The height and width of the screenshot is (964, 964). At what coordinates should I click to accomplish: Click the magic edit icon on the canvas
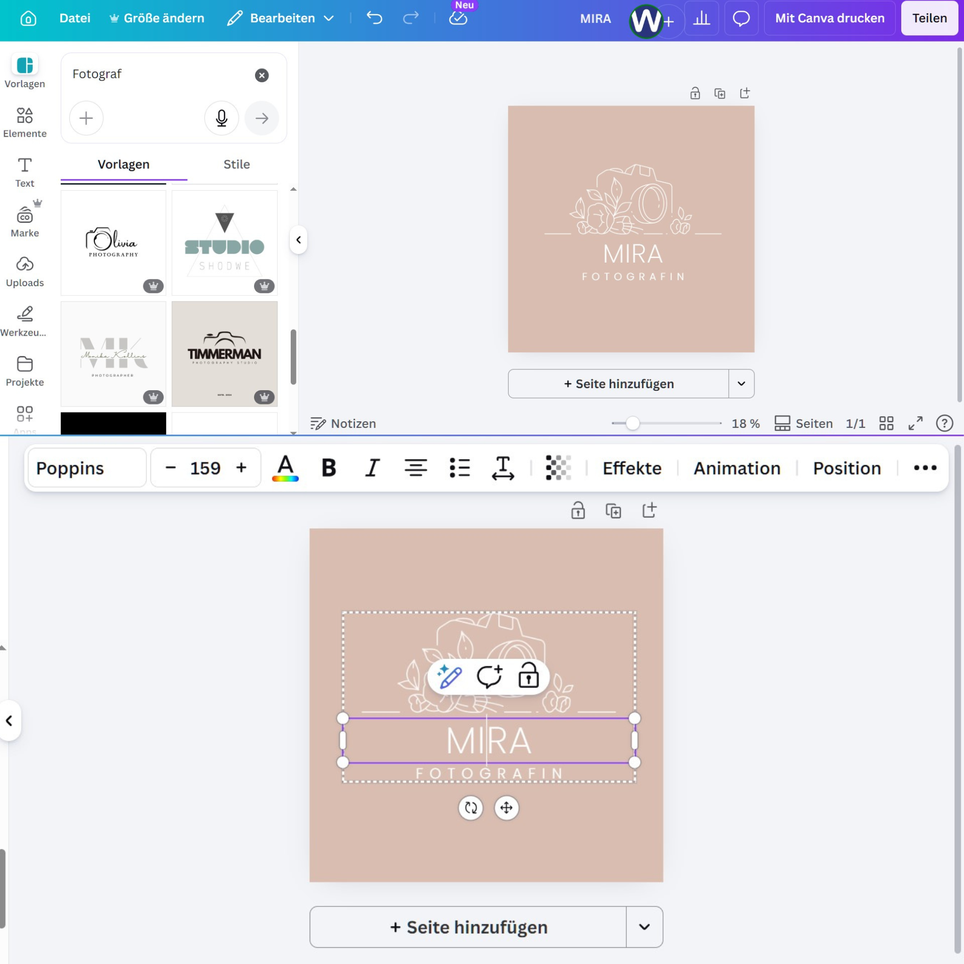click(x=450, y=676)
